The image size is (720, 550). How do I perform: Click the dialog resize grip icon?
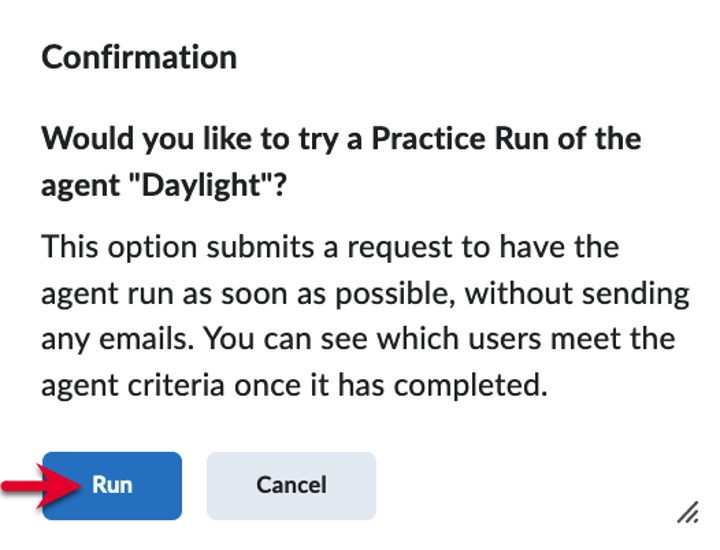pyautogui.click(x=687, y=513)
